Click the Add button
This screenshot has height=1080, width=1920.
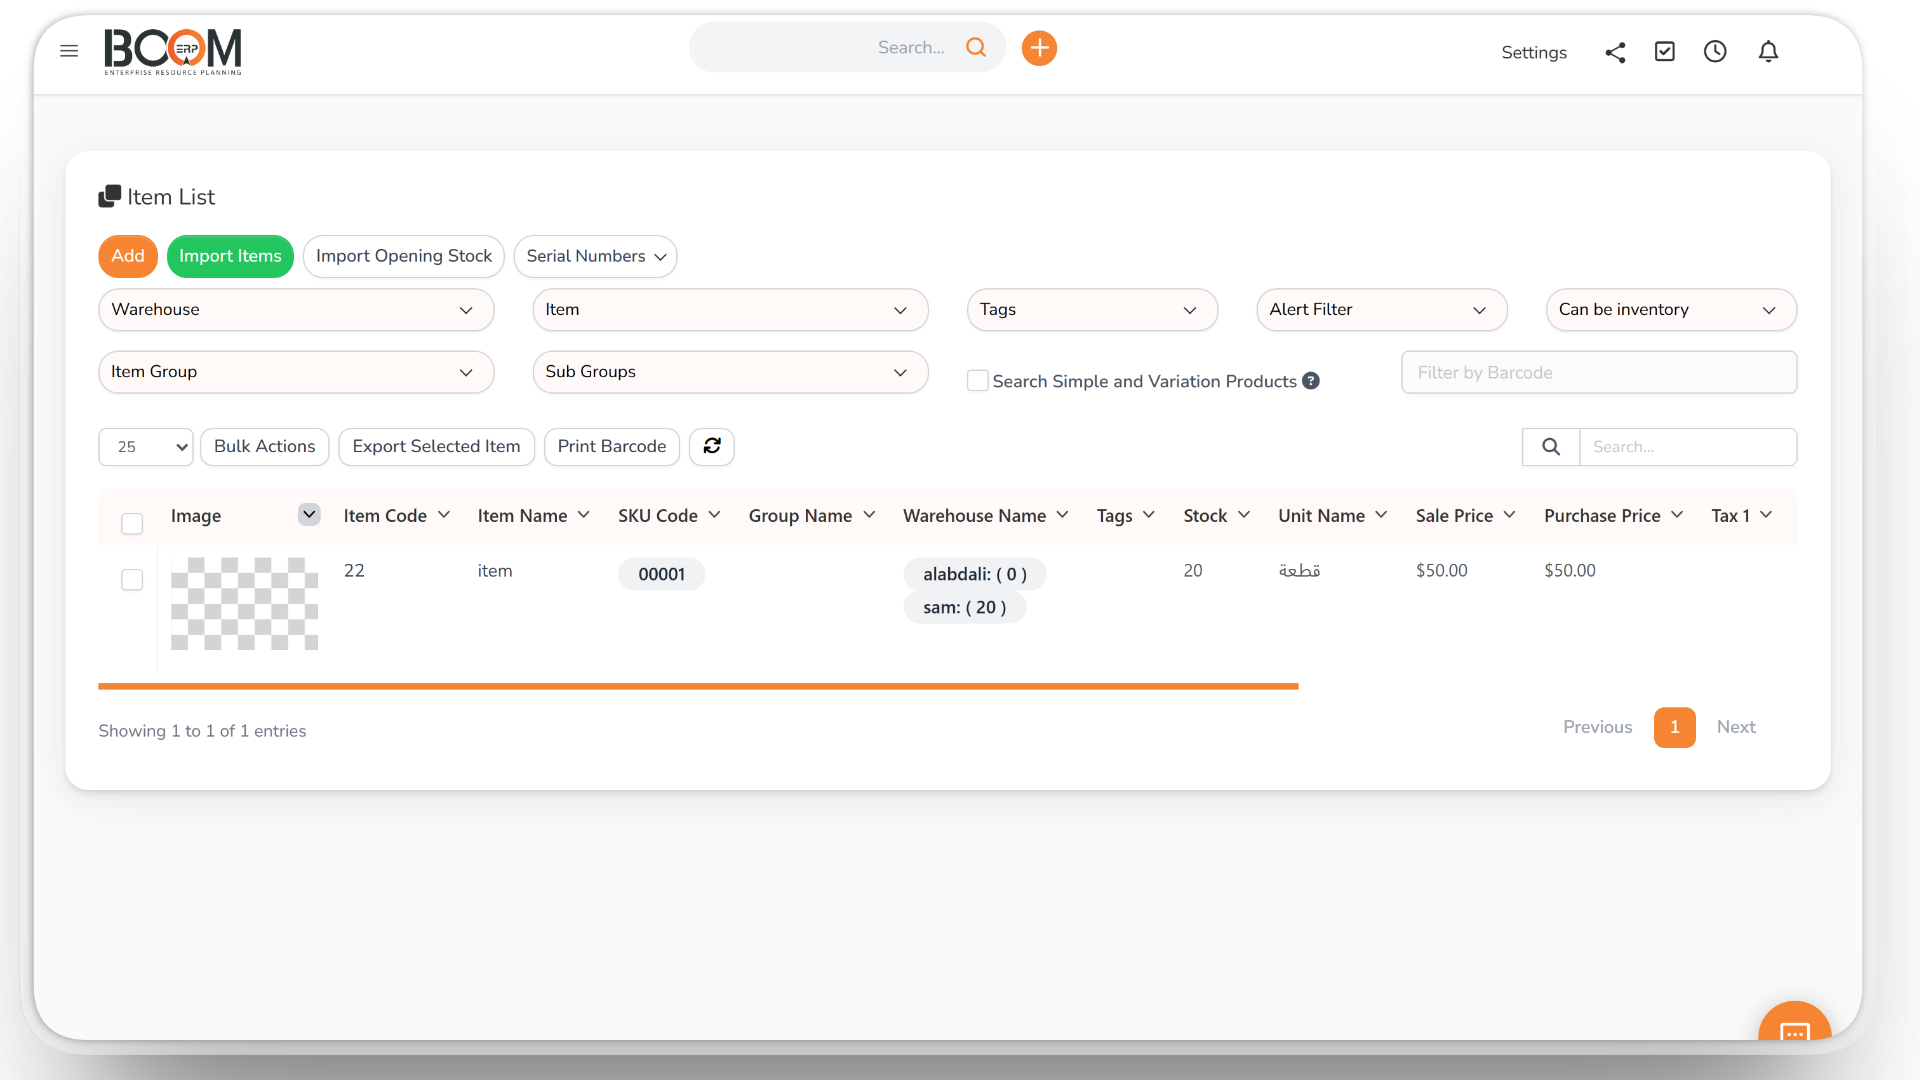128,256
